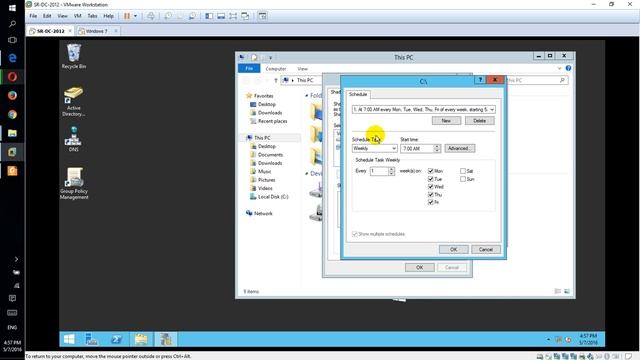Click the send Ctrl+Alt+Del toolbar icon

pyautogui.click(x=151, y=16)
